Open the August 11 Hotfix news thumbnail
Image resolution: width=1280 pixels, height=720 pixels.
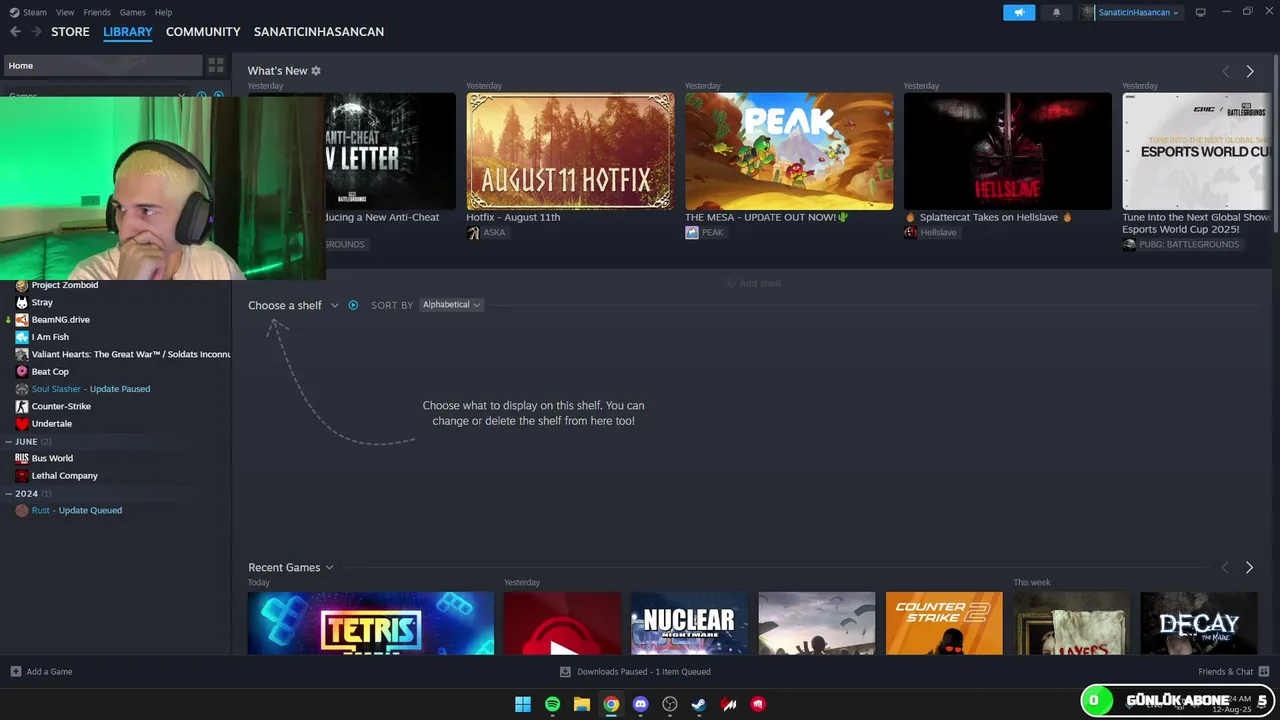point(570,151)
